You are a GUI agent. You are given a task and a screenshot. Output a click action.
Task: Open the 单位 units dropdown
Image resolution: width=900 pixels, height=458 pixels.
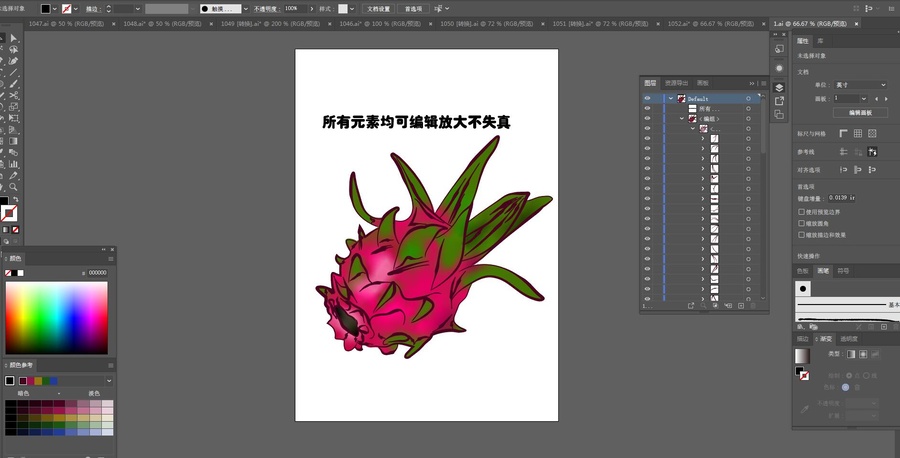(x=860, y=85)
